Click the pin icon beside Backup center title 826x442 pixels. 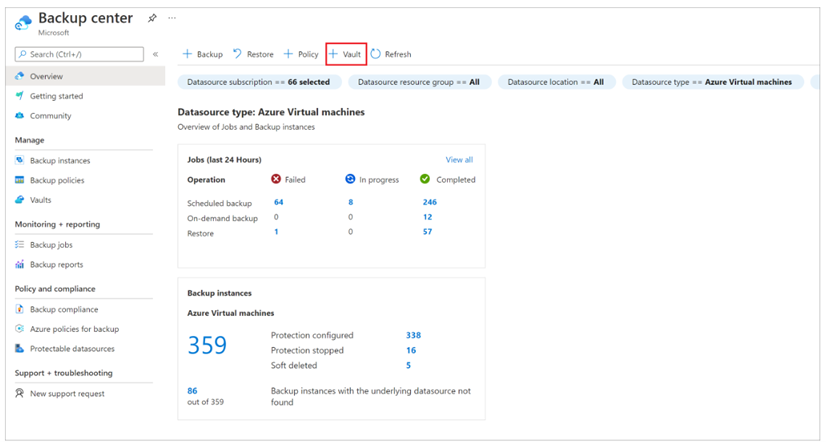[x=152, y=18]
